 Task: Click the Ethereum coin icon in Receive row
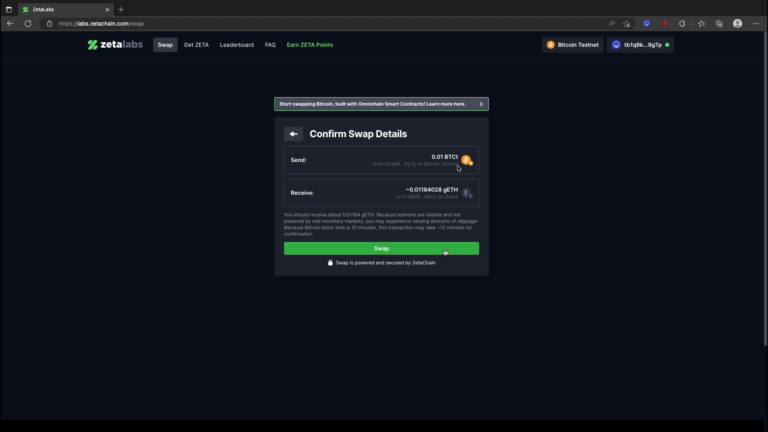pos(467,193)
